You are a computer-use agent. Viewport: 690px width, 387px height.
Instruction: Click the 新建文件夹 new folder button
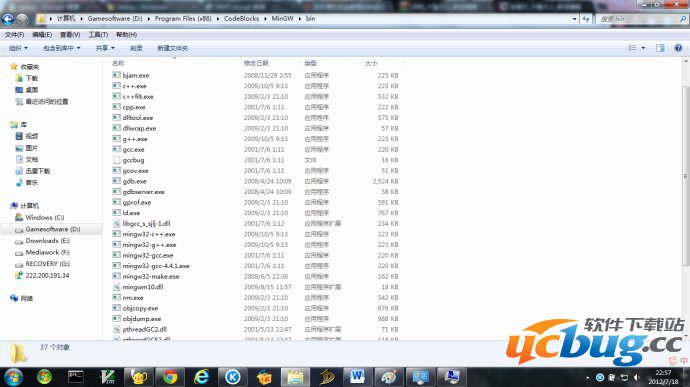click(172, 48)
